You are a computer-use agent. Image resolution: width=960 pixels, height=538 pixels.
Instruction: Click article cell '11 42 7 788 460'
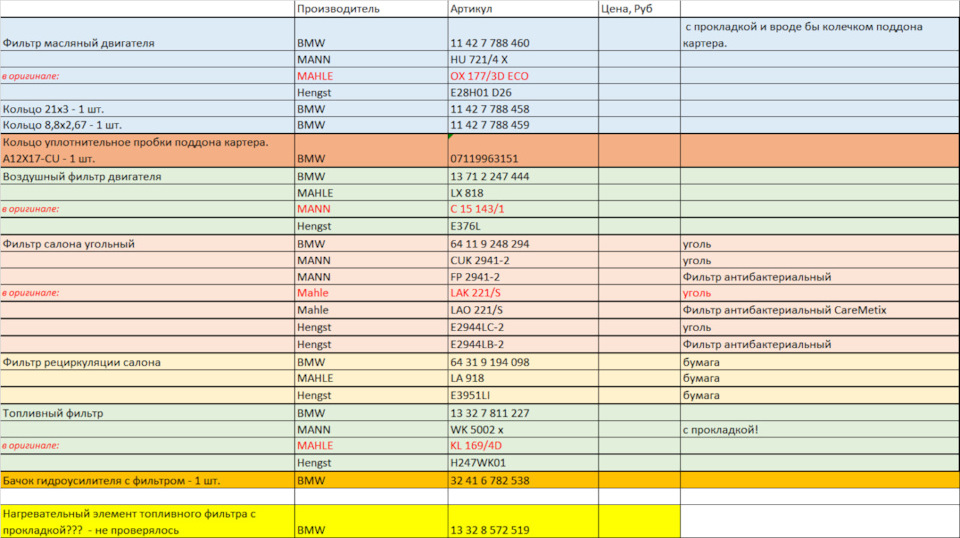[x=523, y=34]
